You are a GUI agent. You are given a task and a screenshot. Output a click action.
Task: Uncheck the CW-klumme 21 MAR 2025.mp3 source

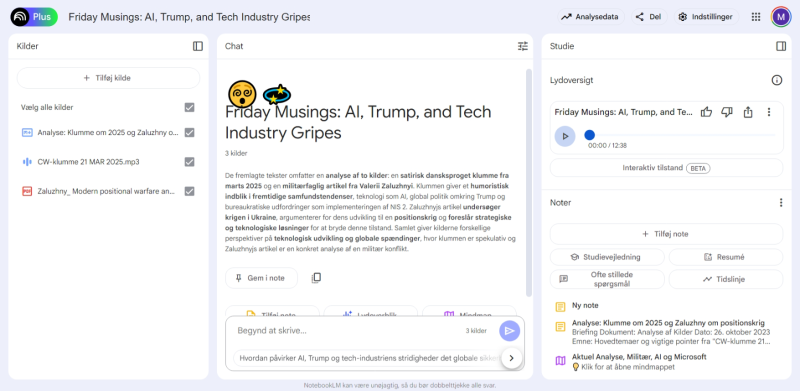coord(189,162)
